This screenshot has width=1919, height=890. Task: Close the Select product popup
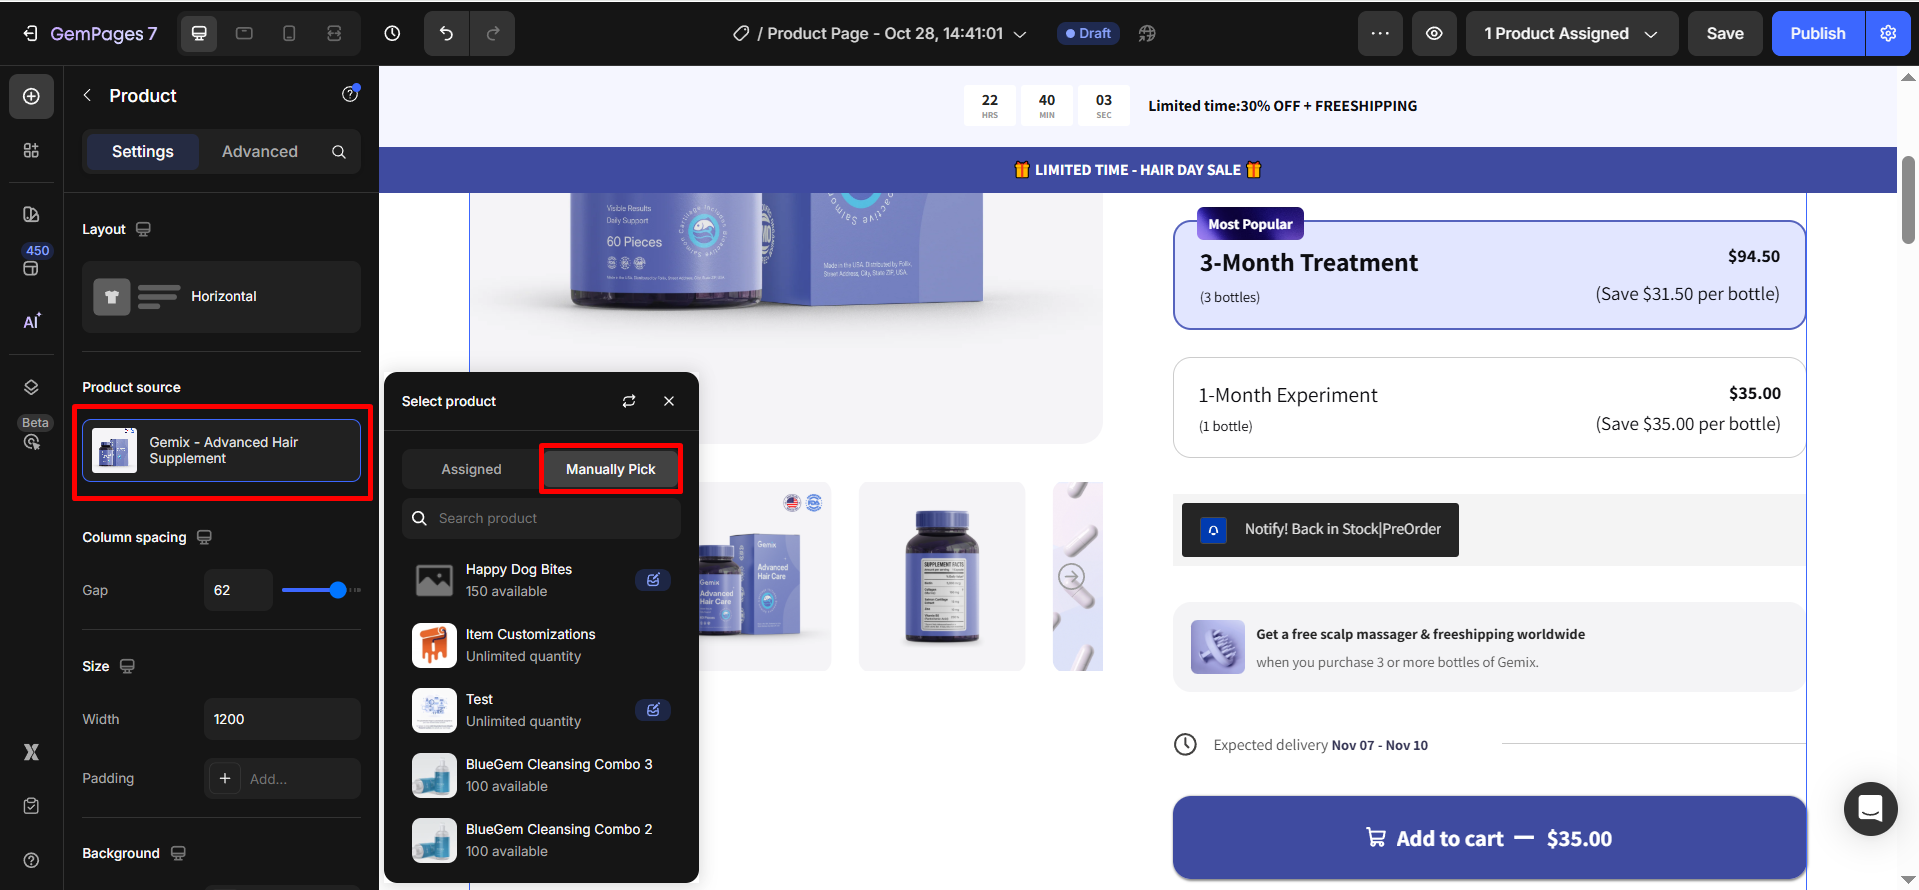[669, 401]
